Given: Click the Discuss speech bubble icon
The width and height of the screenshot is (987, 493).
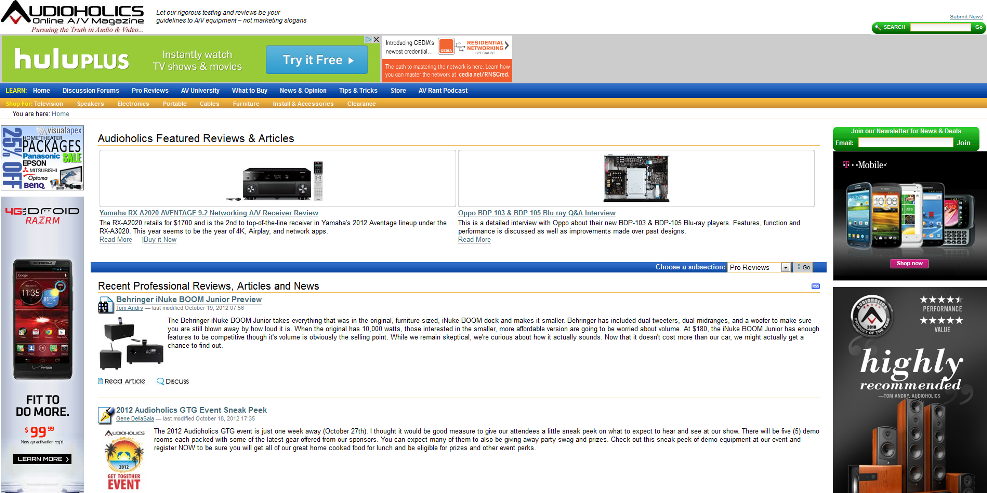Looking at the screenshot, I should 160,381.
